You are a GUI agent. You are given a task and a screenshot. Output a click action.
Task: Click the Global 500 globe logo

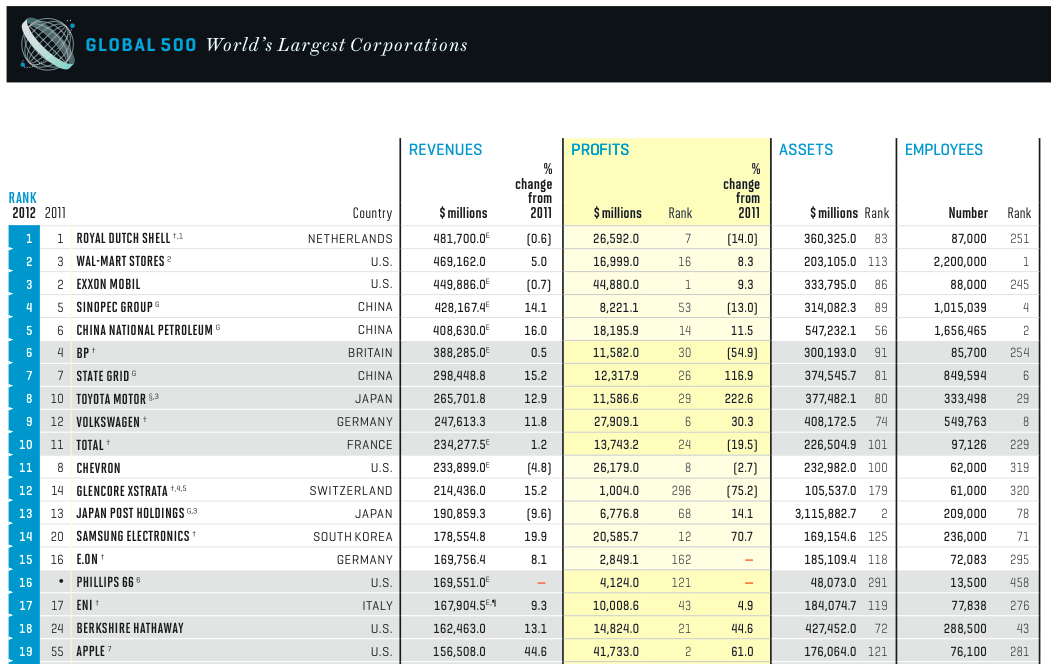(47, 44)
